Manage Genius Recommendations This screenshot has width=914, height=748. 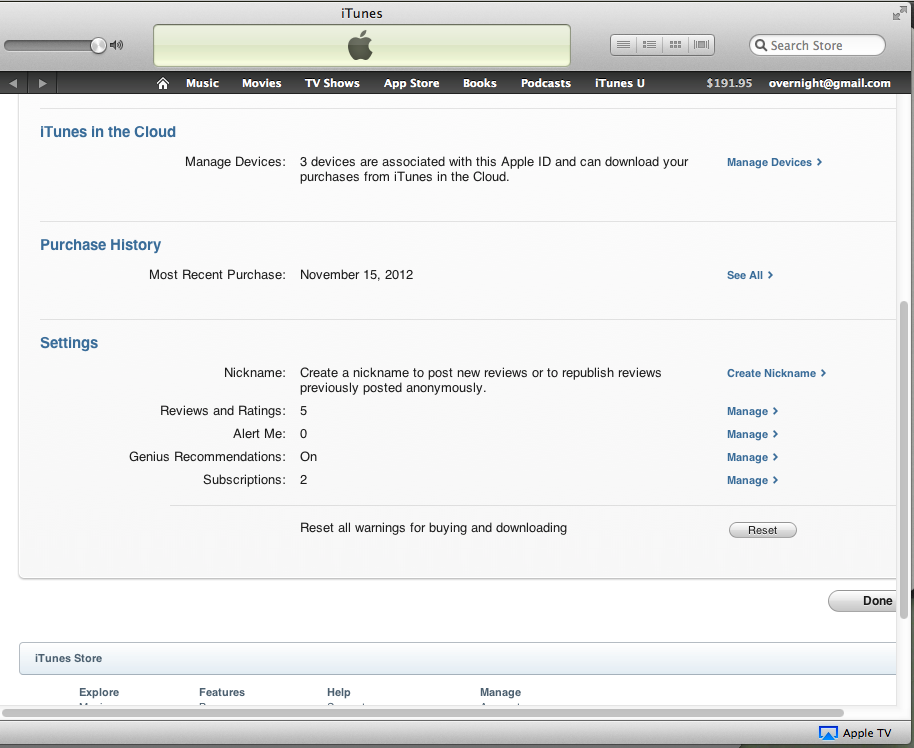click(x=752, y=457)
